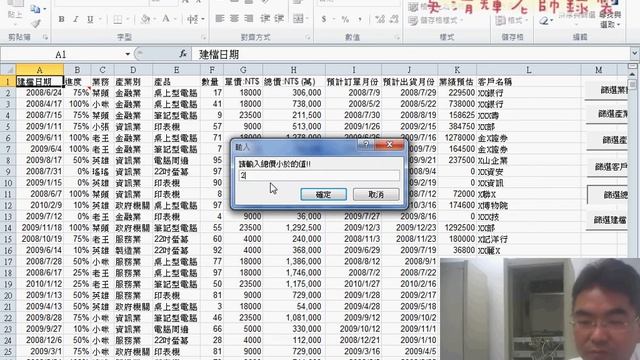Image resolution: width=640 pixels, height=360 pixels.
Task: Open the Borders dropdown arrow
Action: point(127,19)
